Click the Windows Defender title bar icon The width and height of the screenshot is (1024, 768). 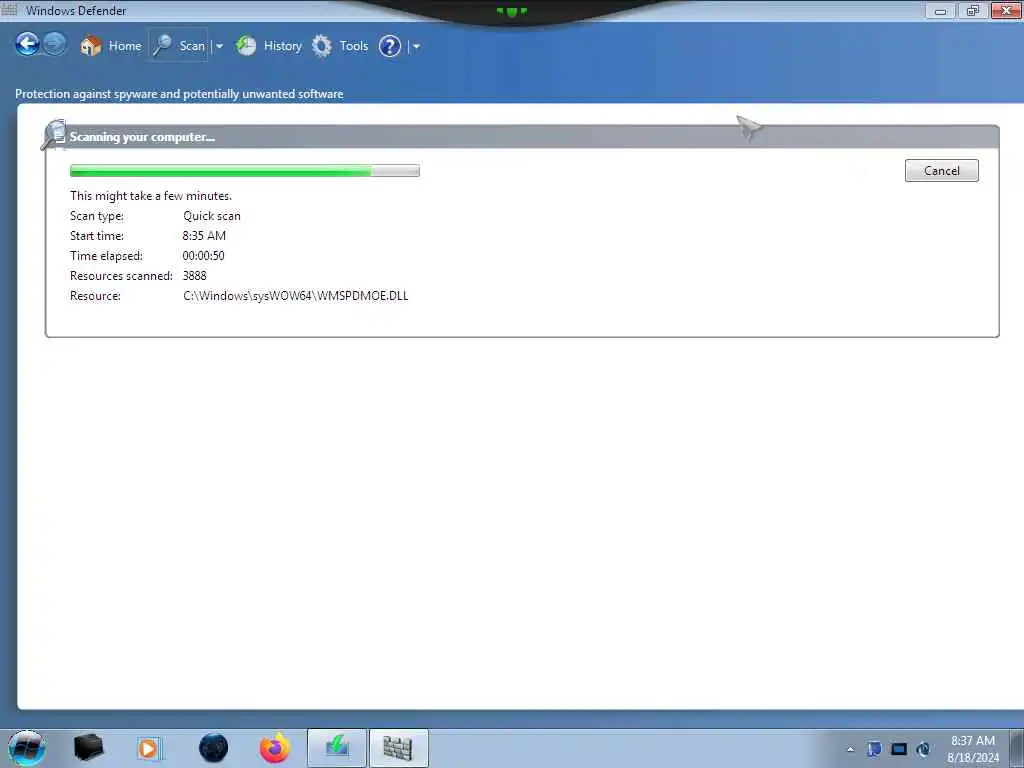(9, 10)
